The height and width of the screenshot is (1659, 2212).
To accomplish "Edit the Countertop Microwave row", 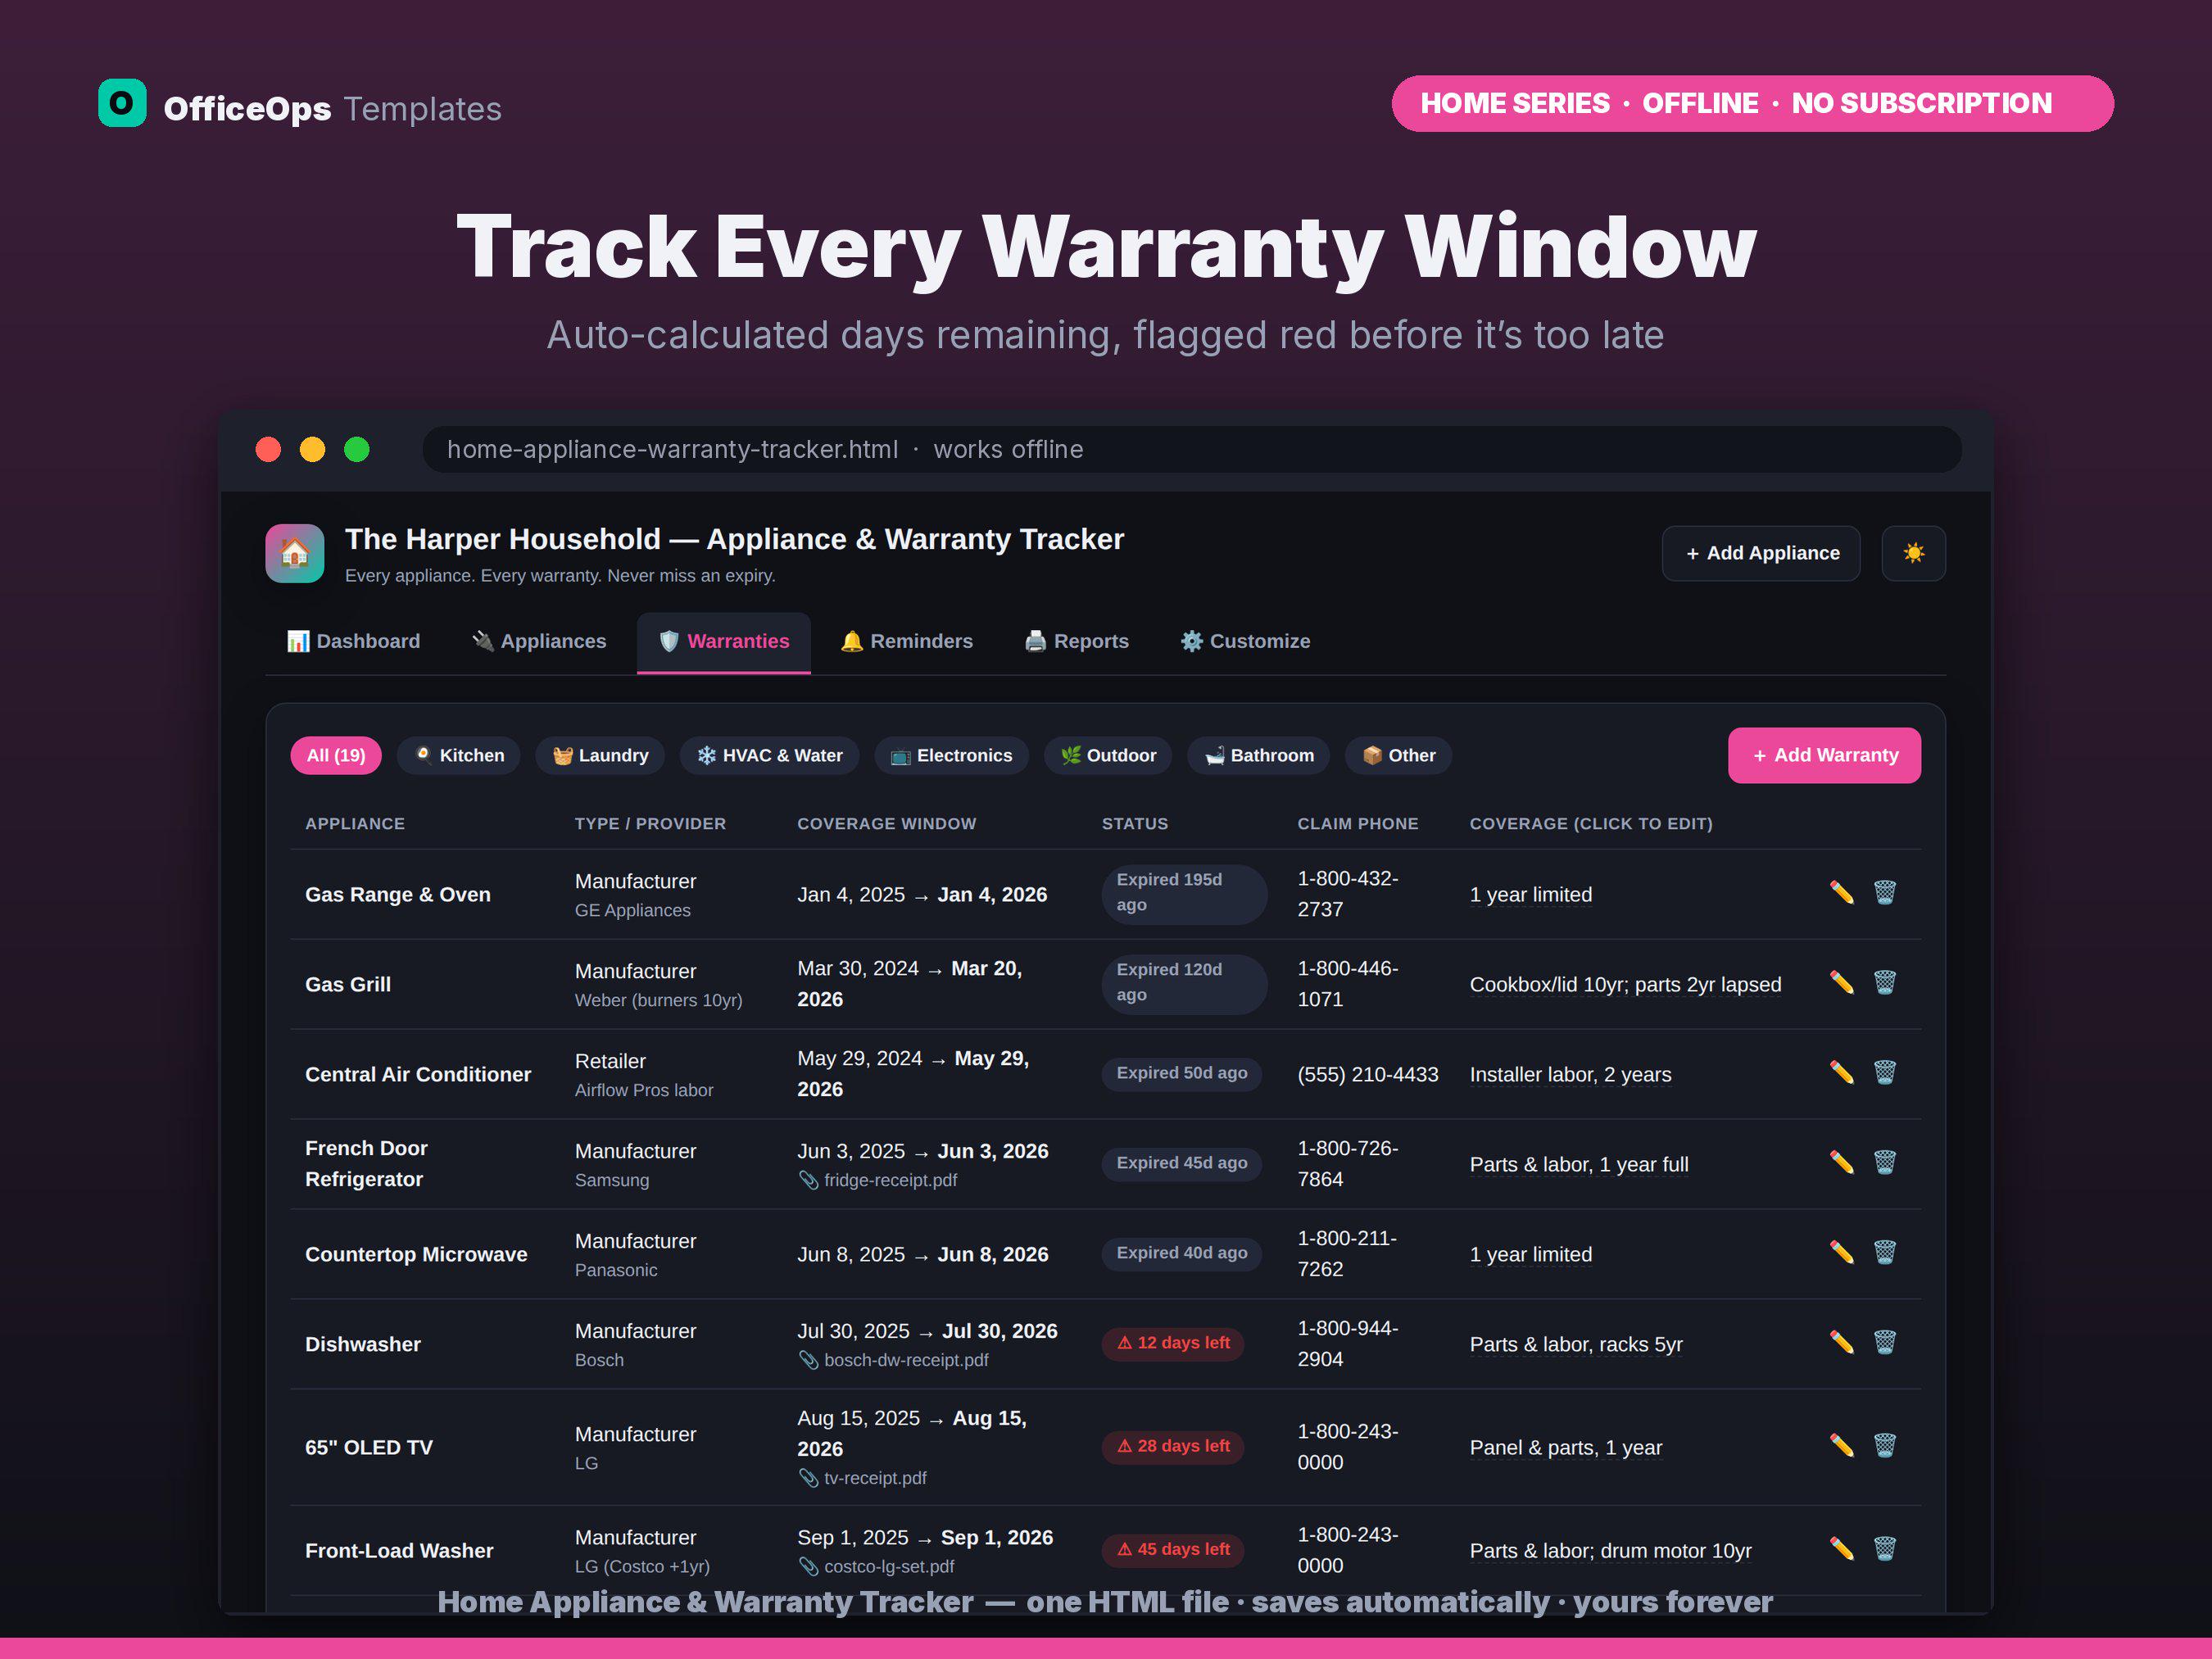I will click(x=1841, y=1253).
